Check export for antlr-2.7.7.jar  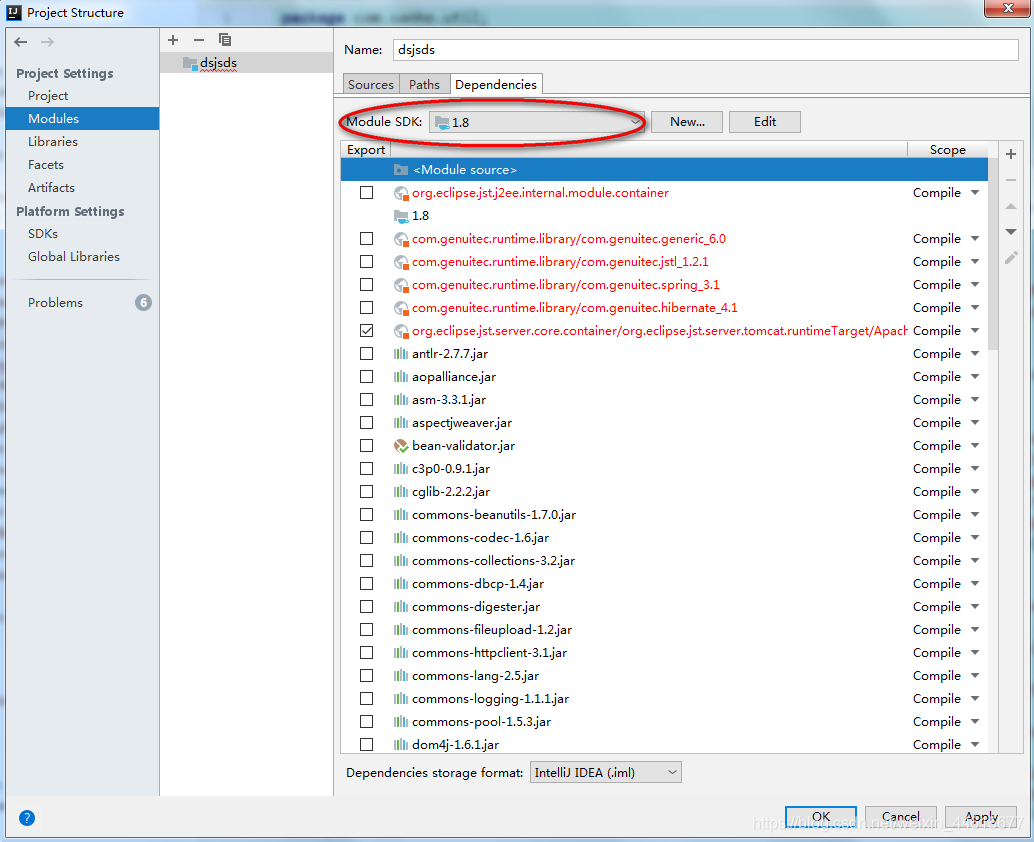click(x=367, y=353)
